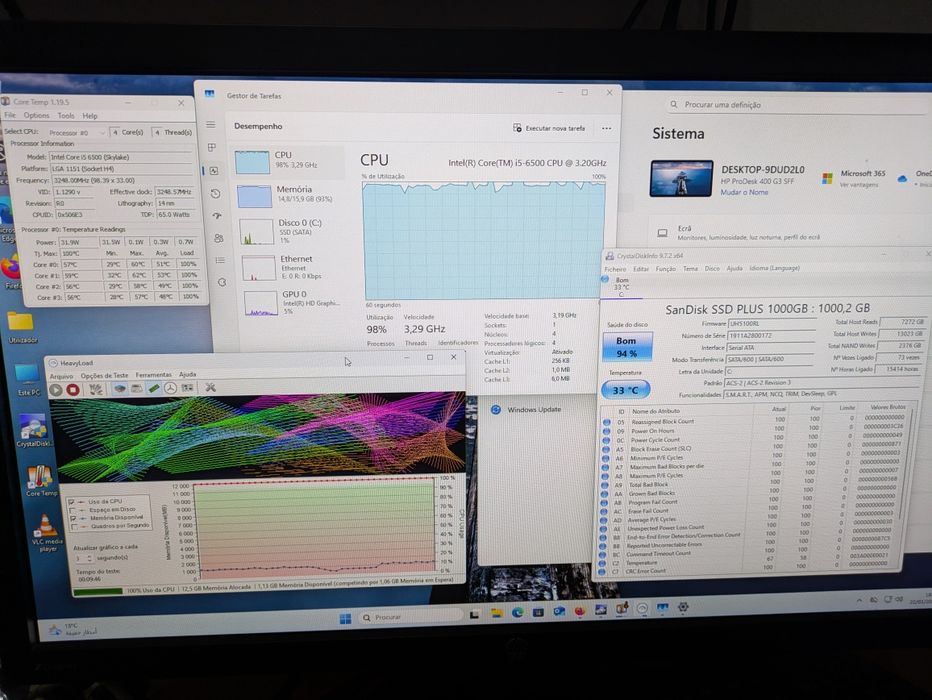Open Task Manager more options ellipsis

(606, 128)
